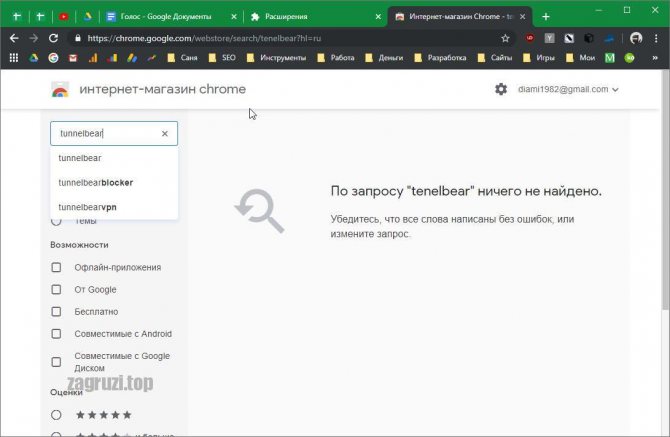Image resolution: width=670 pixels, height=437 pixels.
Task: Show more bookmarks with the double chevron
Action: pyautogui.click(x=655, y=58)
